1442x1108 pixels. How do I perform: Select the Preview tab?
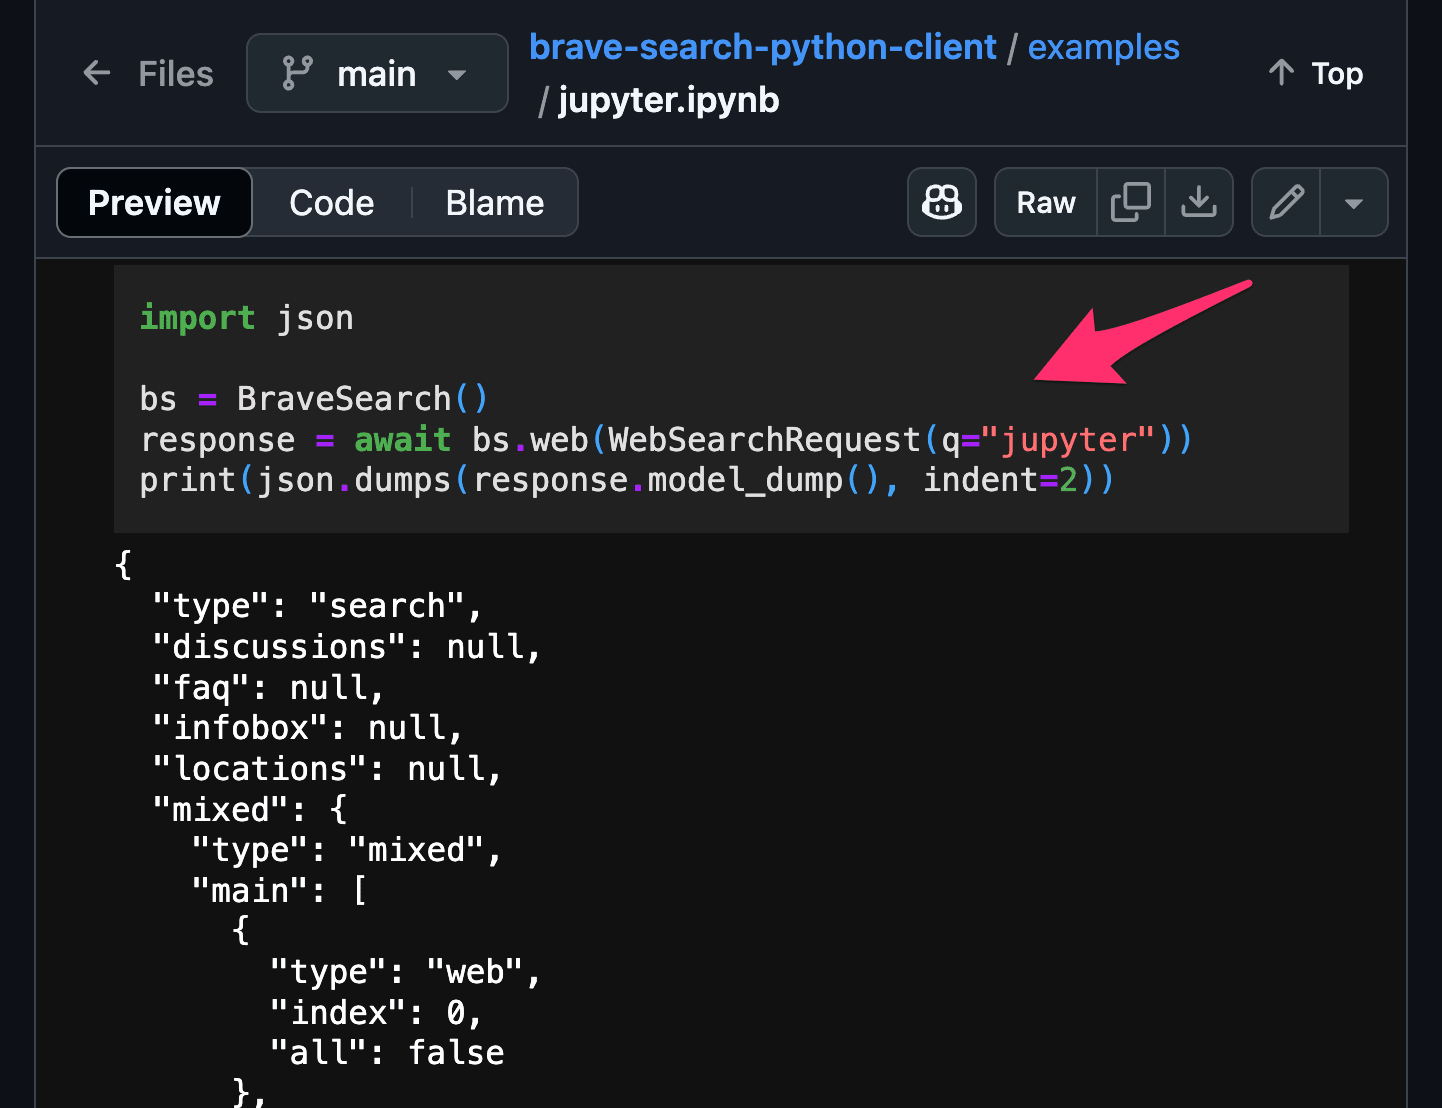coord(153,202)
